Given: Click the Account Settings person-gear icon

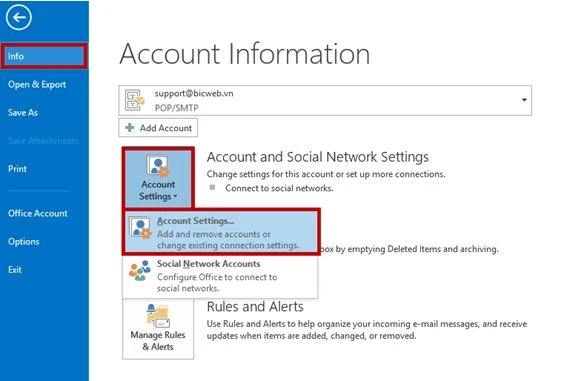Looking at the screenshot, I should pyautogui.click(x=158, y=166).
